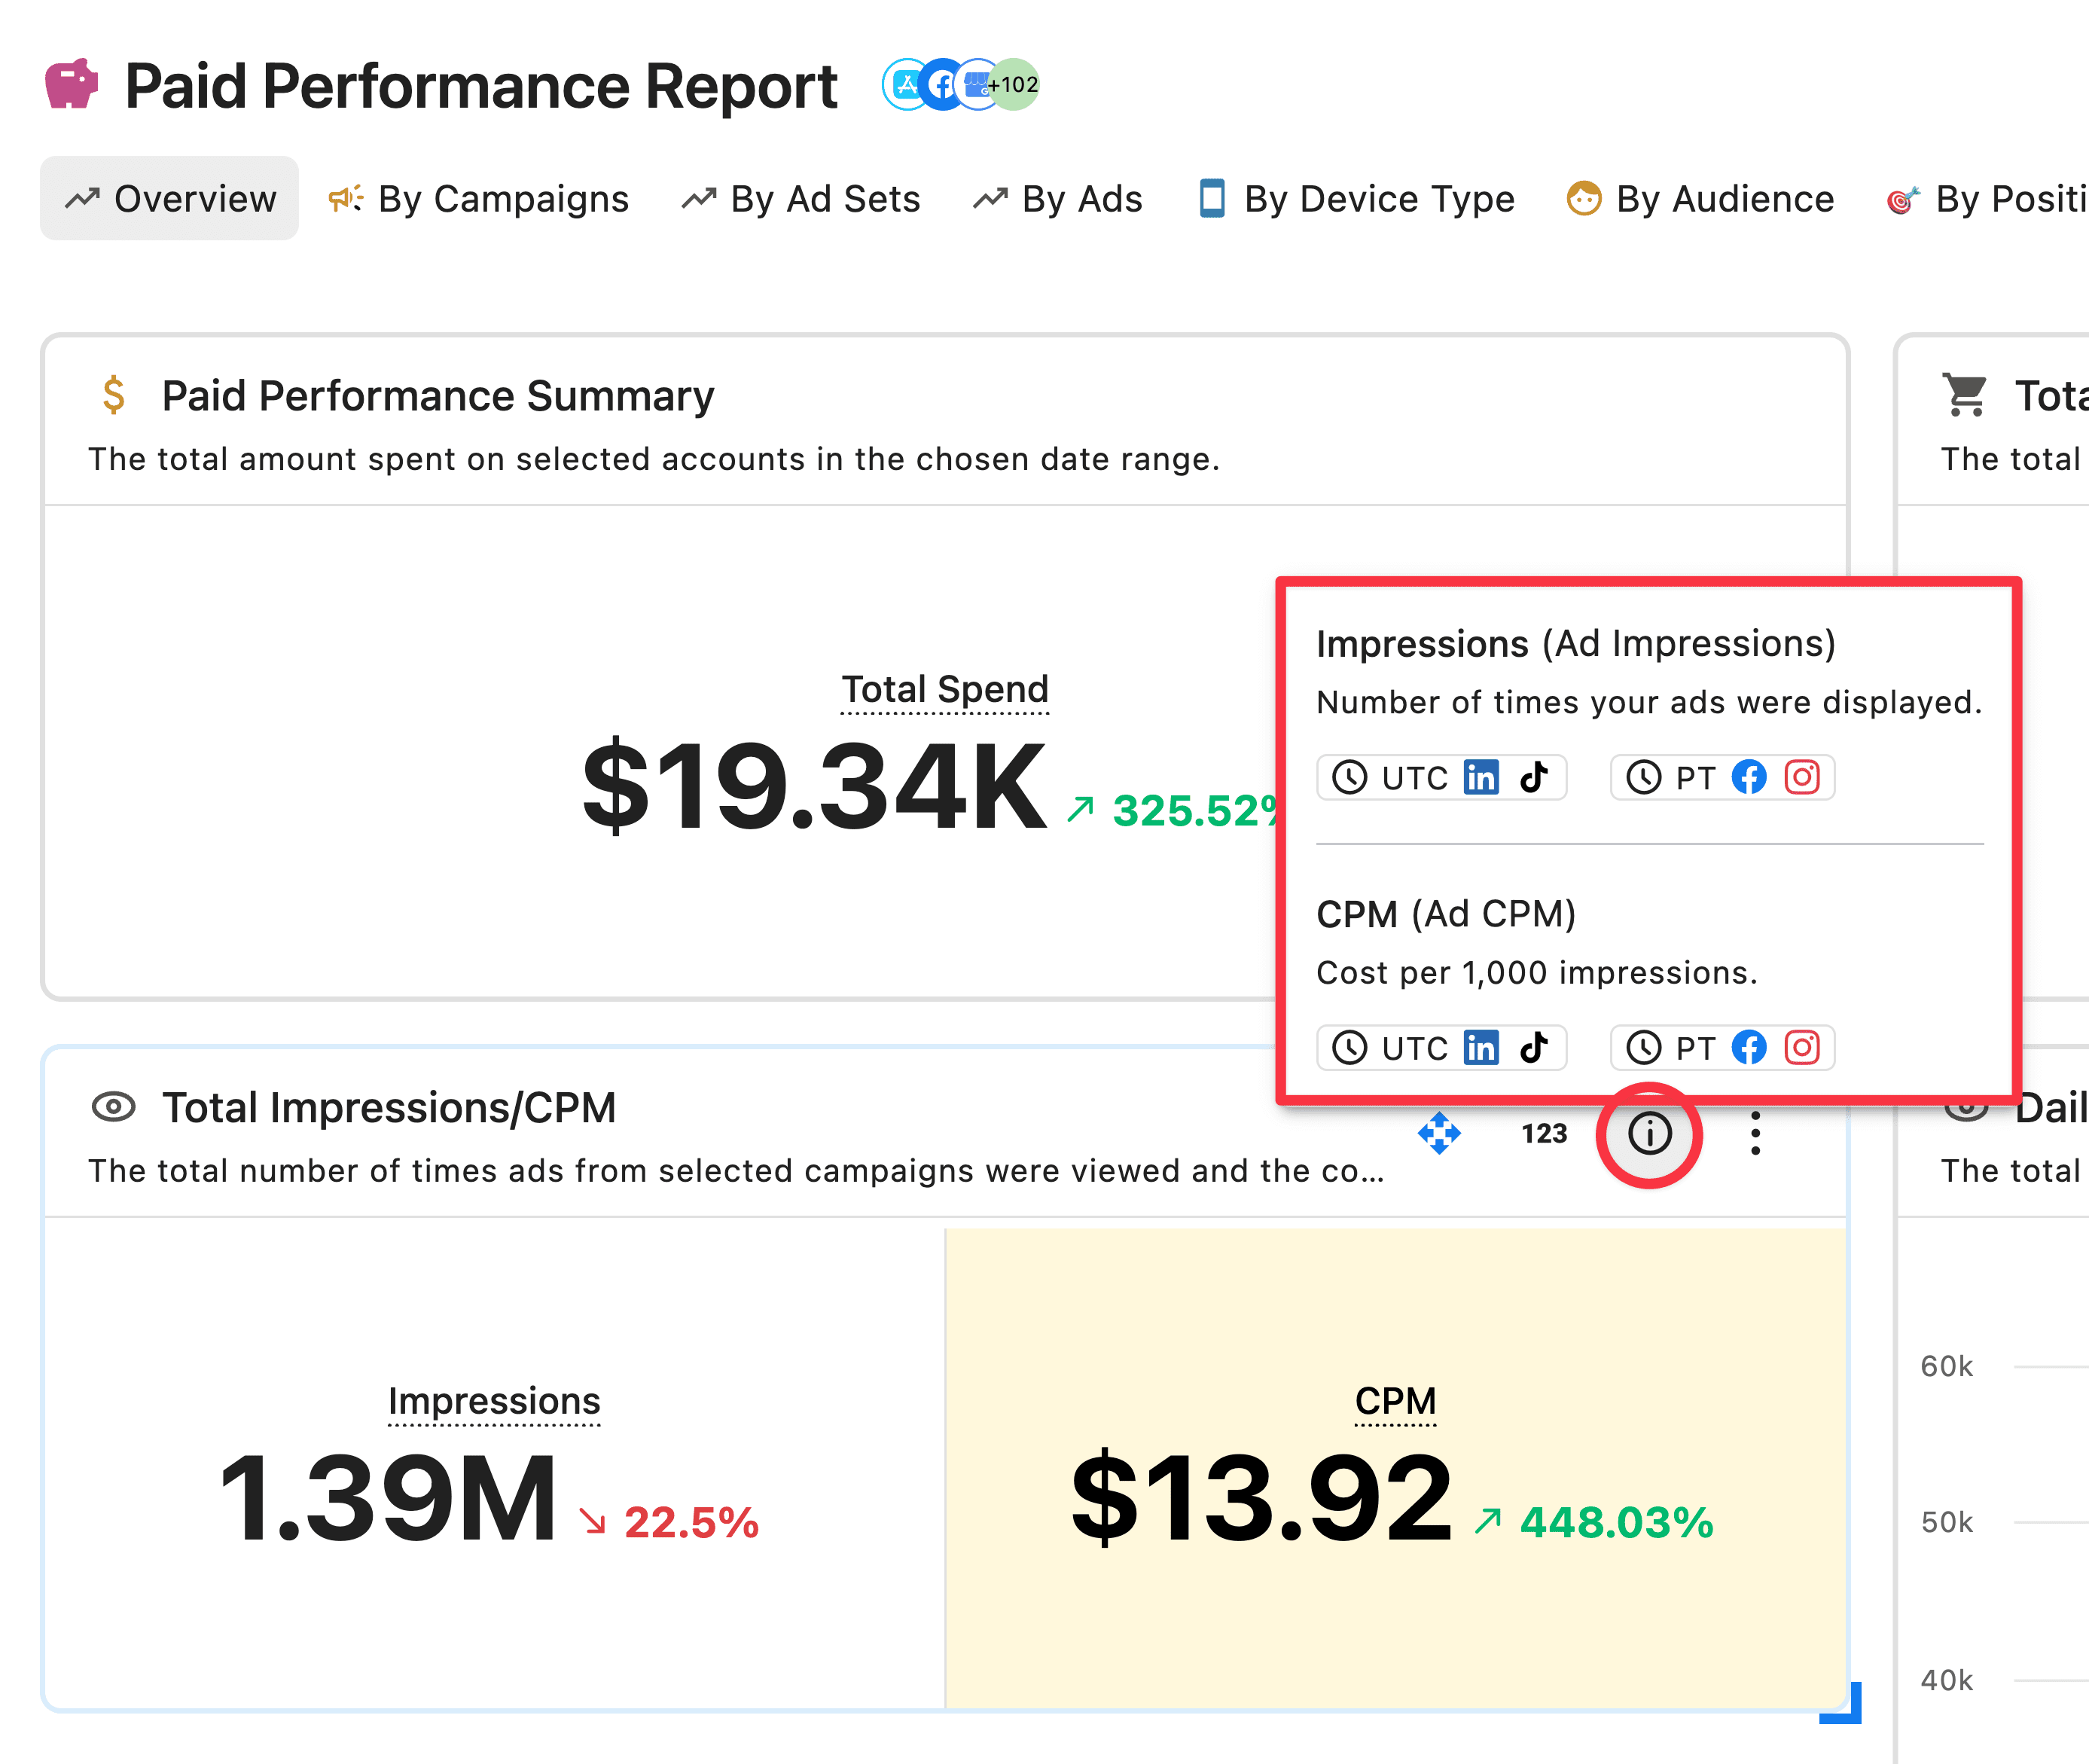
Task: Go to the By Device Type tab
Action: (1356, 199)
